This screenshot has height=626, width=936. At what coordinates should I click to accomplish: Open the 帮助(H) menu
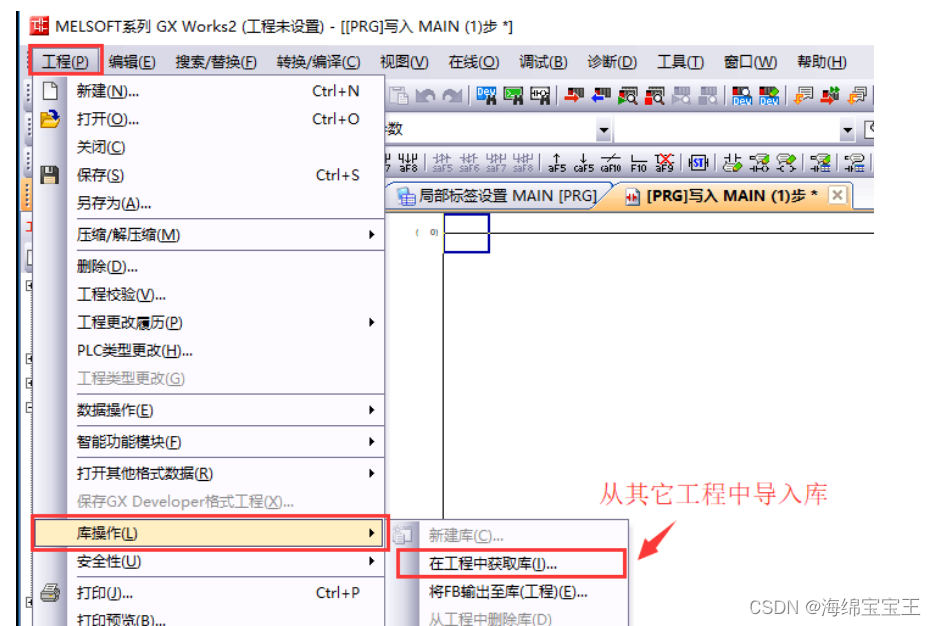click(821, 61)
